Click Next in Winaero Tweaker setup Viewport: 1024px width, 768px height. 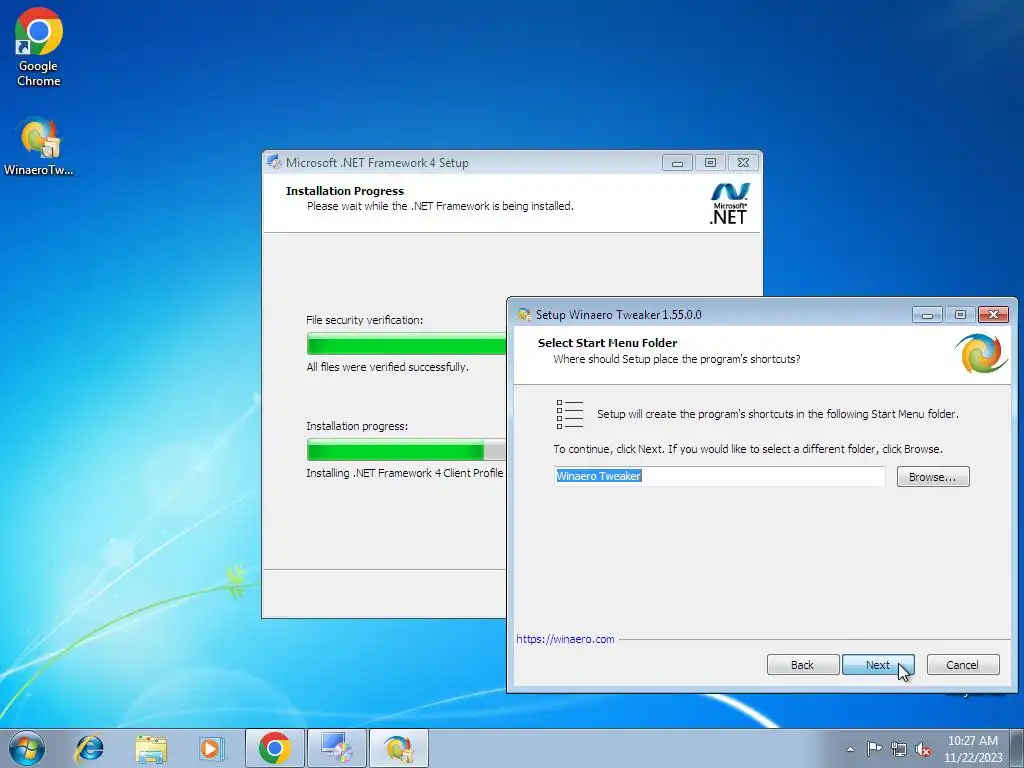coord(878,665)
